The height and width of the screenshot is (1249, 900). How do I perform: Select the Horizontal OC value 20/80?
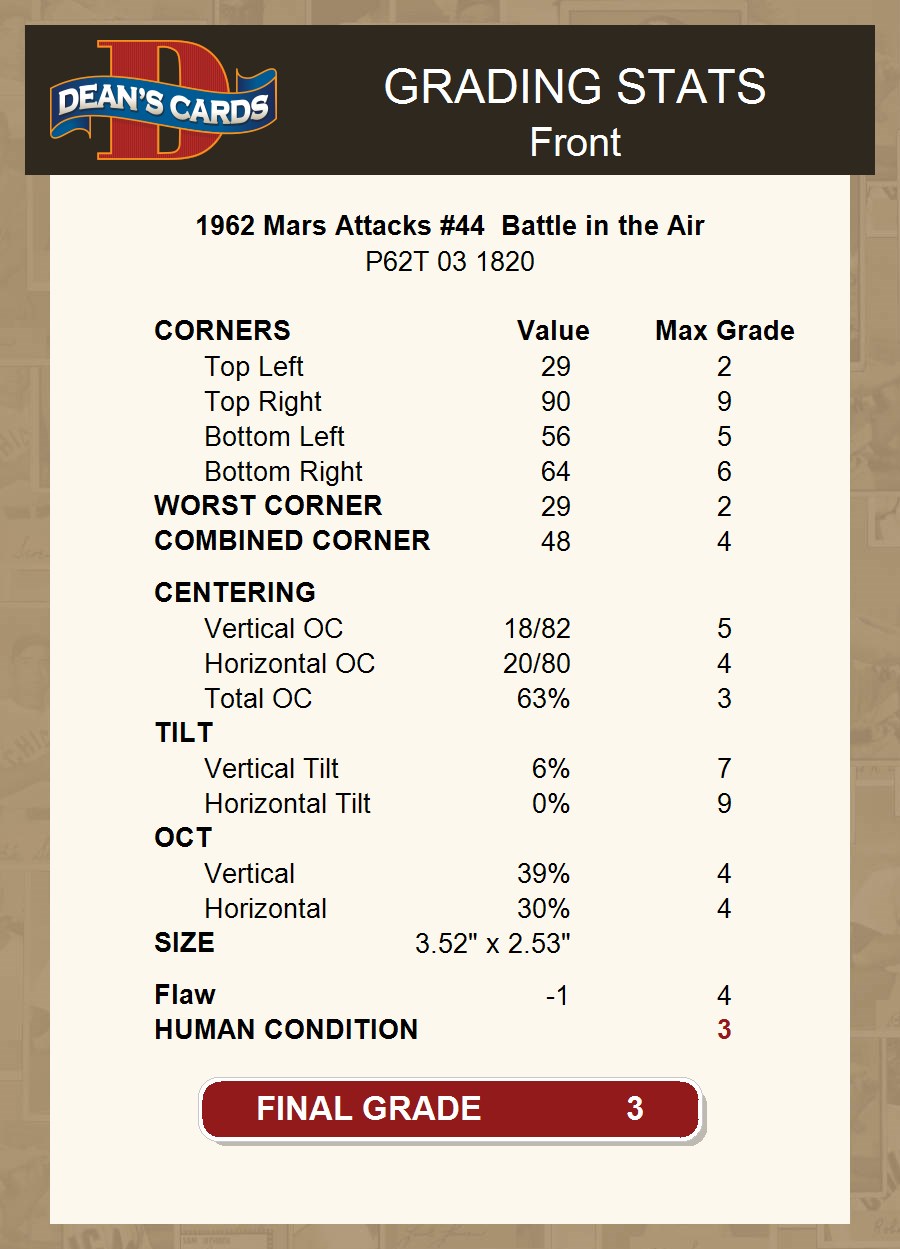(537, 664)
